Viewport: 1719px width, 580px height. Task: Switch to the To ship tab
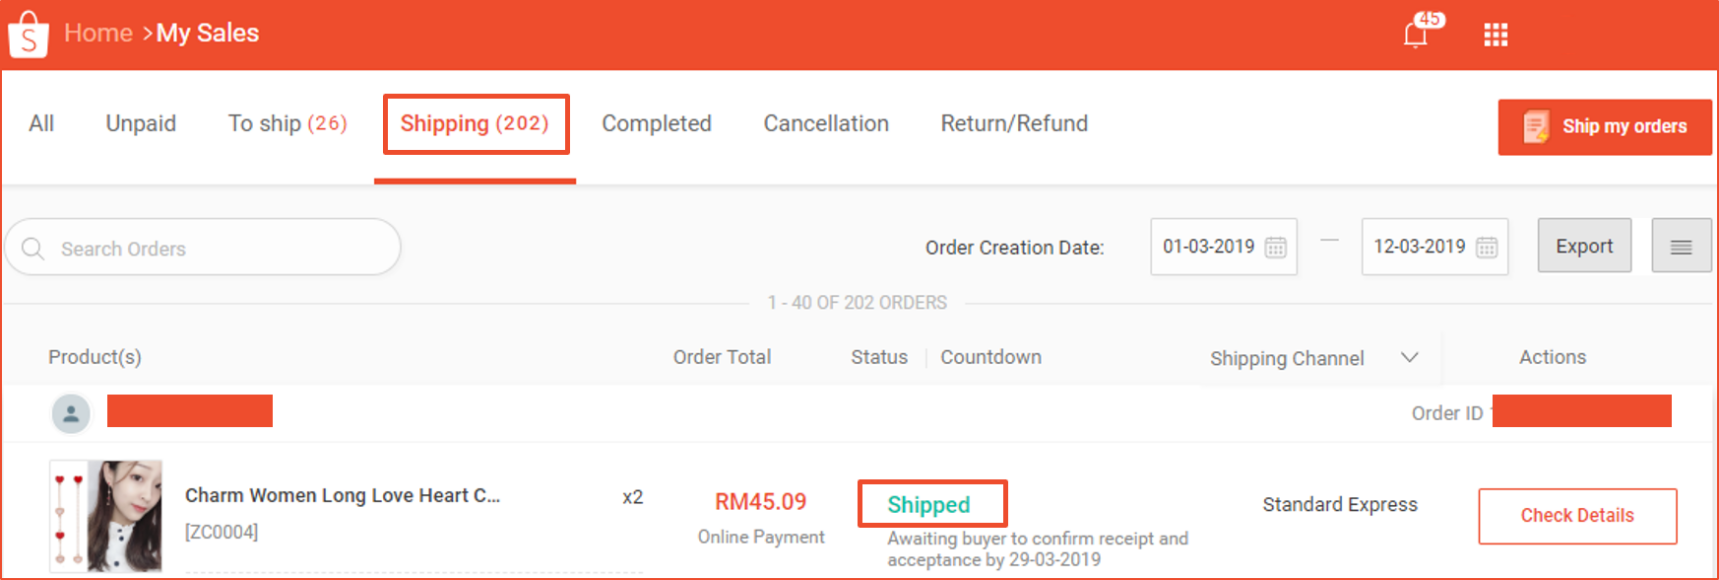287,124
